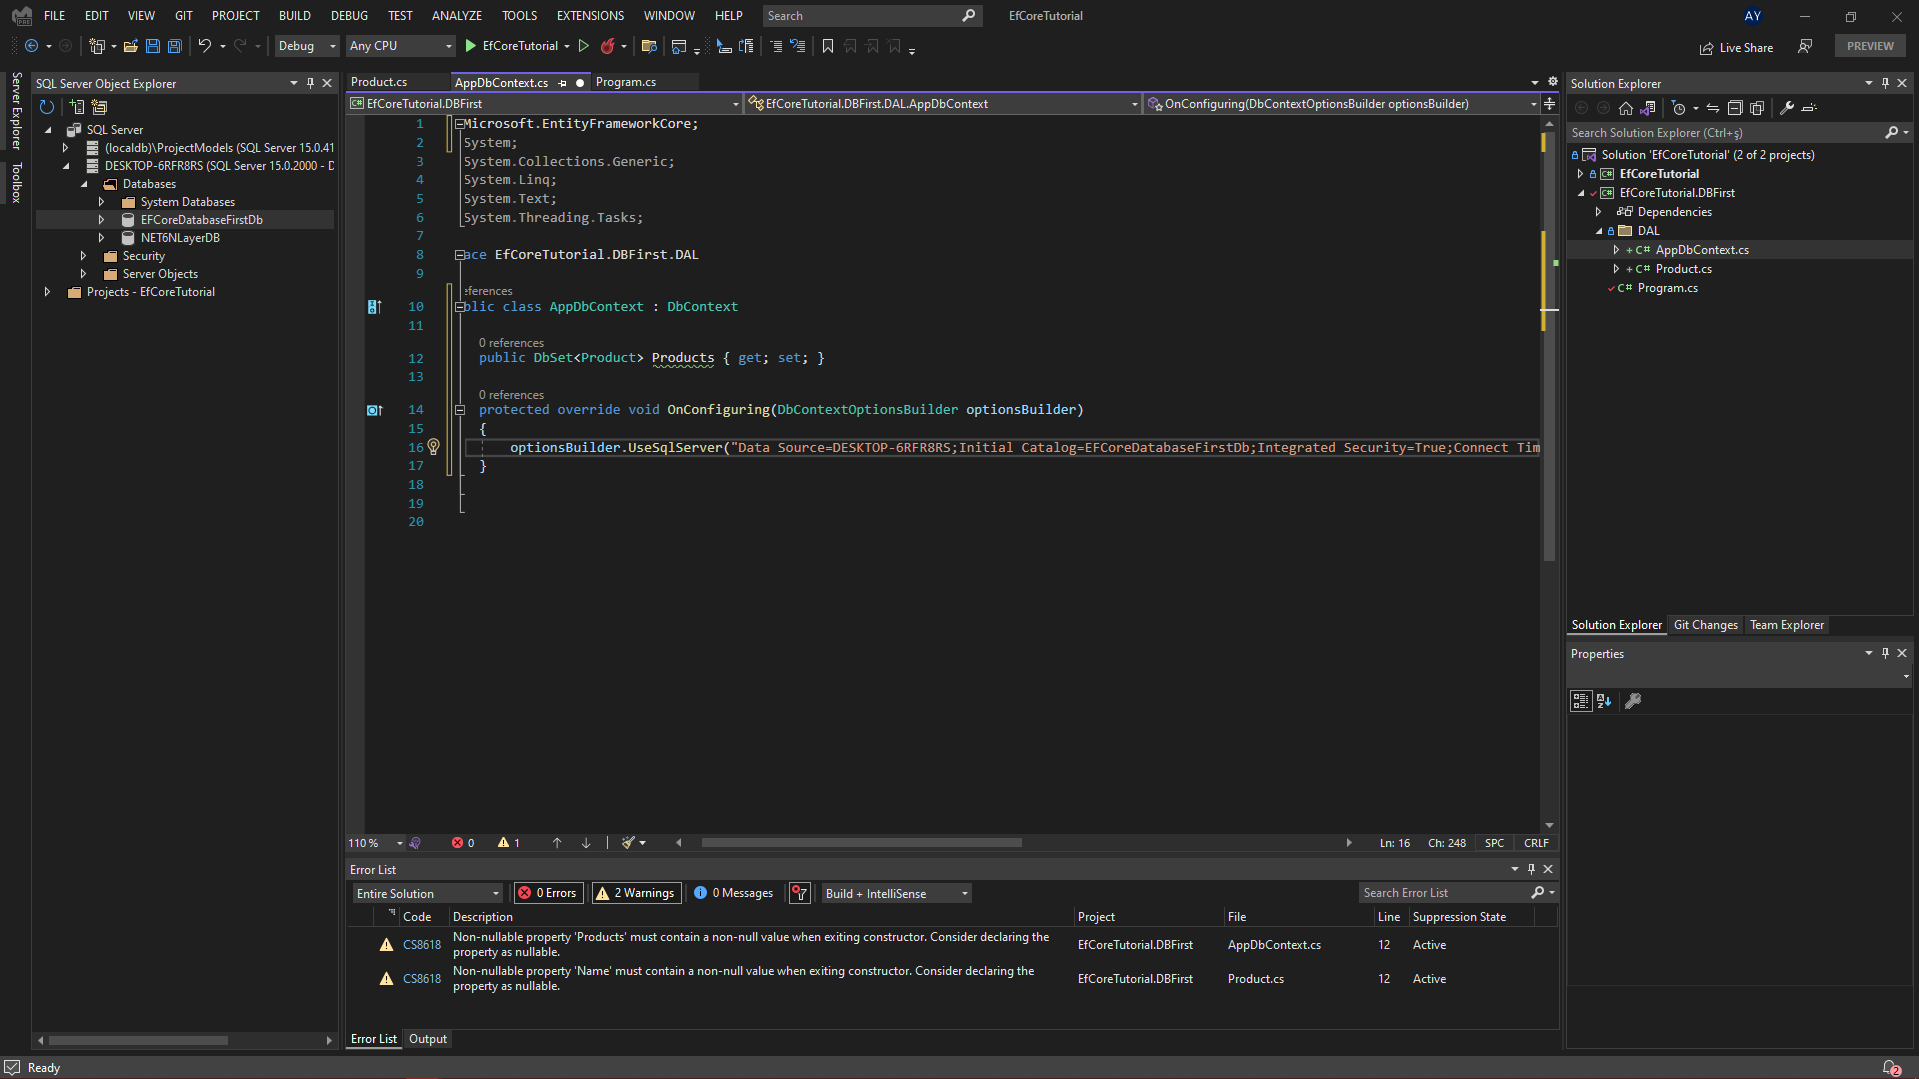1919x1079 pixels.
Task: Click the 2 Warnings button in Error List
Action: click(636, 893)
